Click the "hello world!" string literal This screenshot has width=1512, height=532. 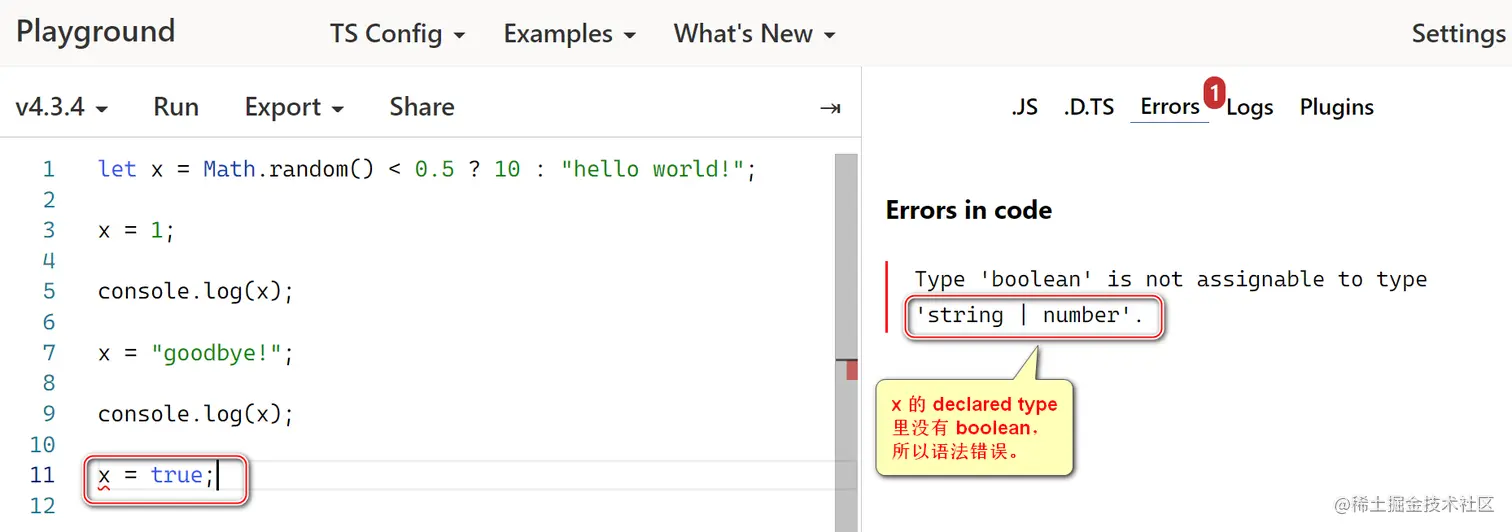pyautogui.click(x=652, y=169)
